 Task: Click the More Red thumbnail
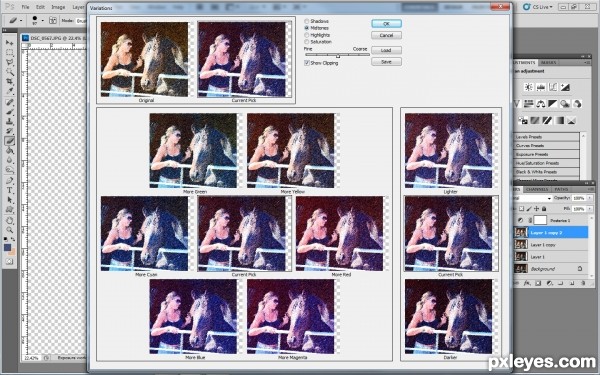click(339, 234)
